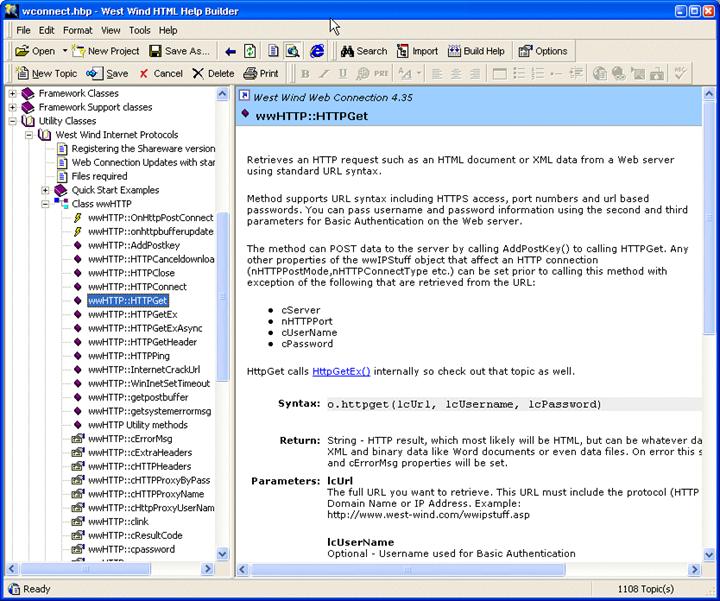Click the Build Help button
This screenshot has height=601, width=720.
pos(476,51)
